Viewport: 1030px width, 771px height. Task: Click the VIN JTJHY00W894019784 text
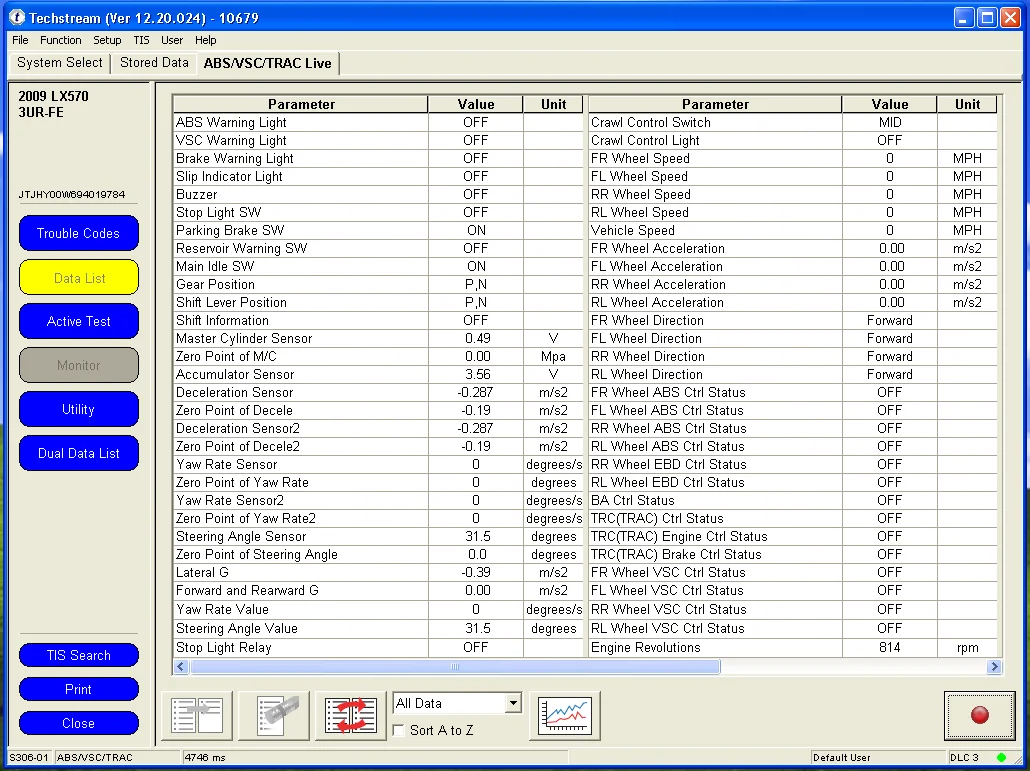coord(72,194)
